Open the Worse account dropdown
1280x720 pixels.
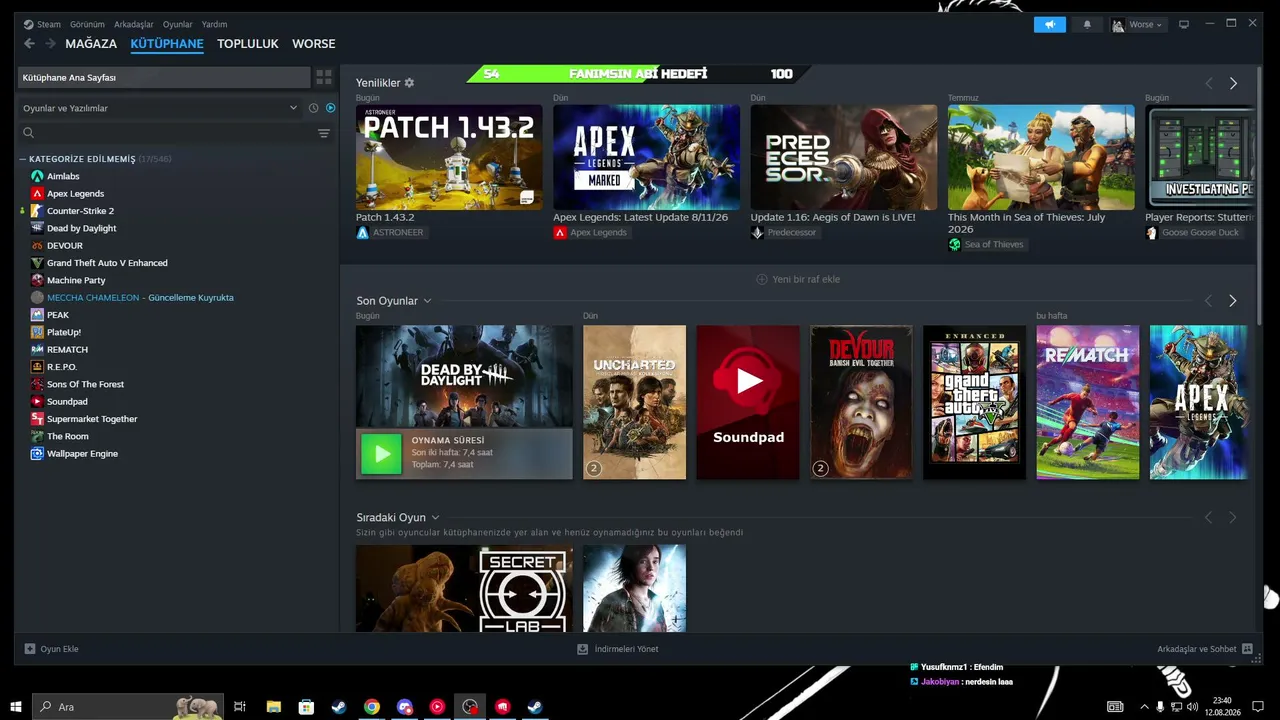click(1139, 24)
